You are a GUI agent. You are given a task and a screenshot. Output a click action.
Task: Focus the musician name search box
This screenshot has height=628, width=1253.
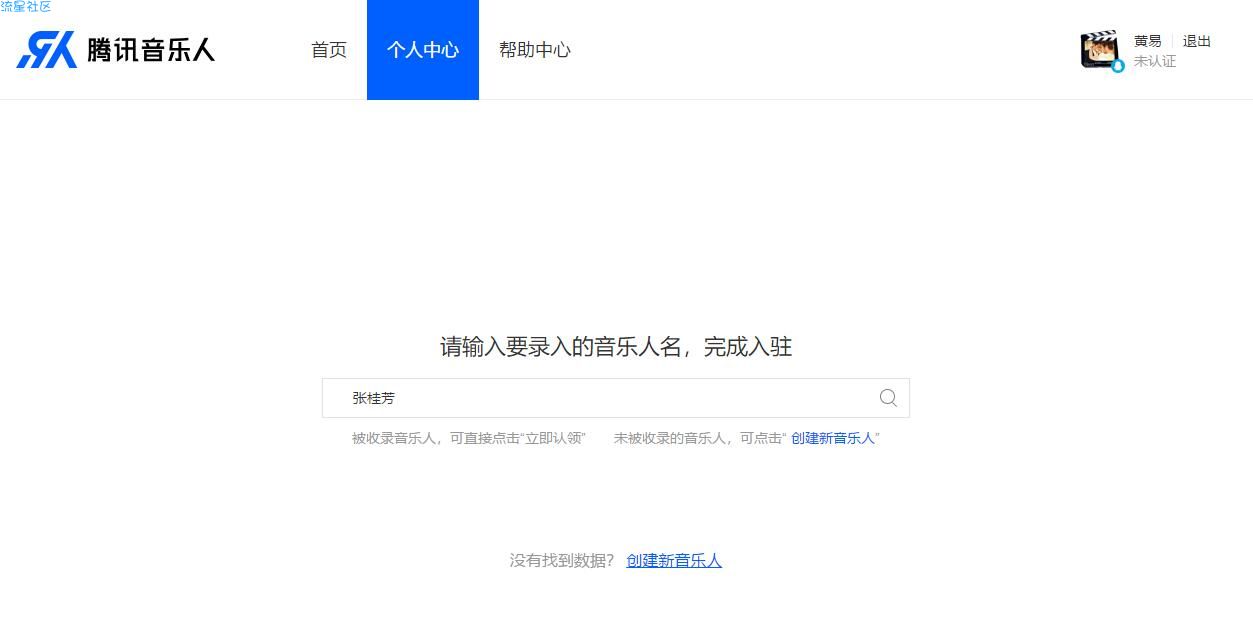point(616,398)
